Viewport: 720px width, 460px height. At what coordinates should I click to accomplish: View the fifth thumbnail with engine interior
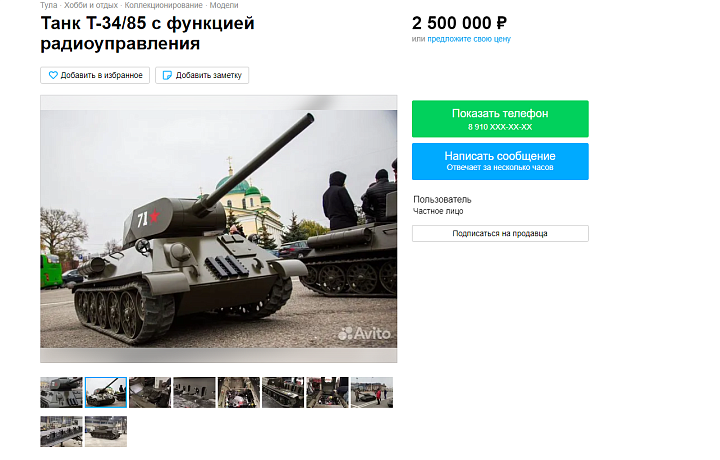coord(239,393)
